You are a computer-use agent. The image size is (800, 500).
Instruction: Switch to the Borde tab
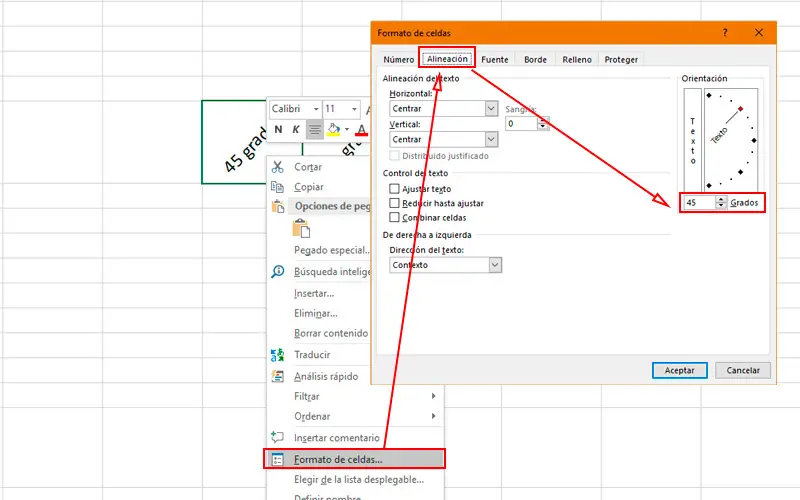(535, 59)
